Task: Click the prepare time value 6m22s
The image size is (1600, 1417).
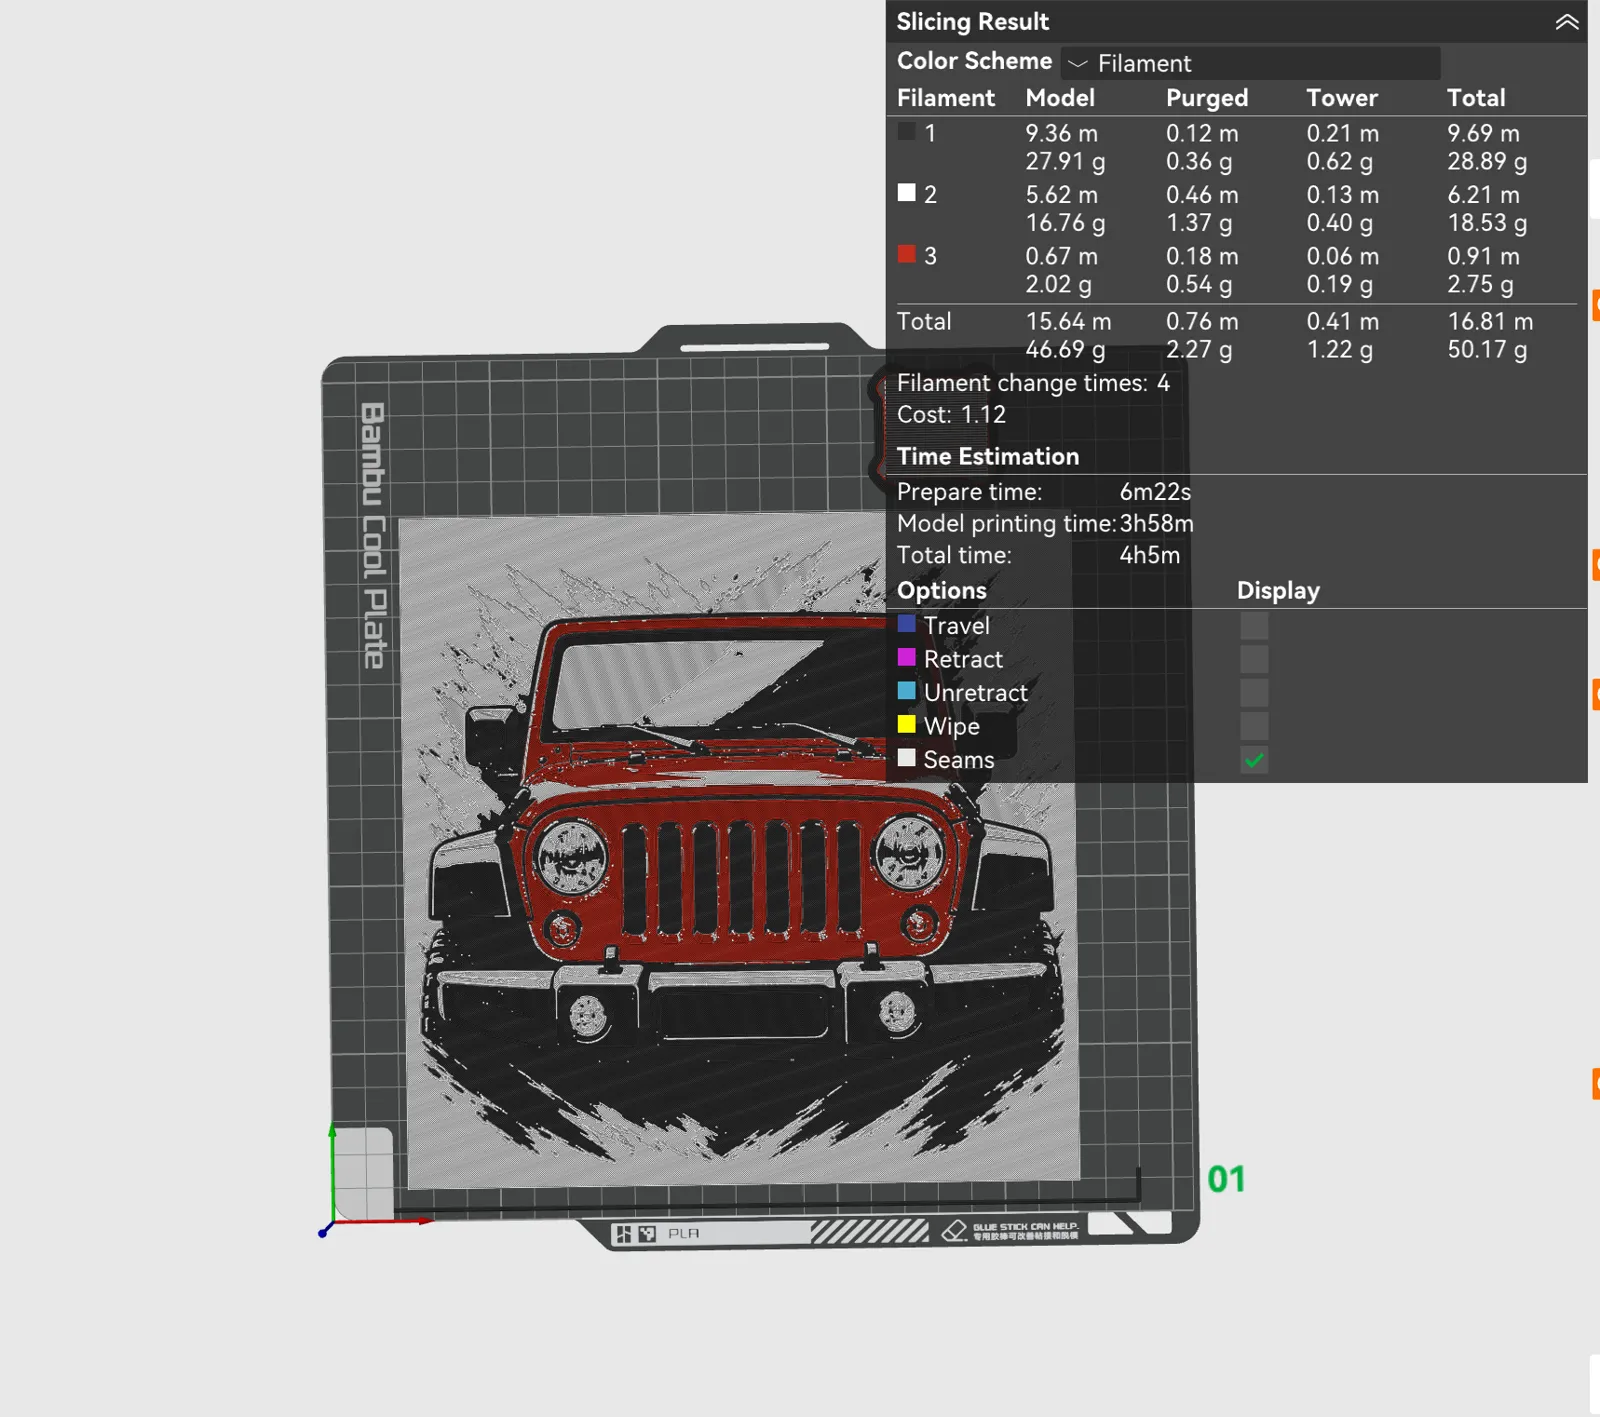Action: 1155,492
